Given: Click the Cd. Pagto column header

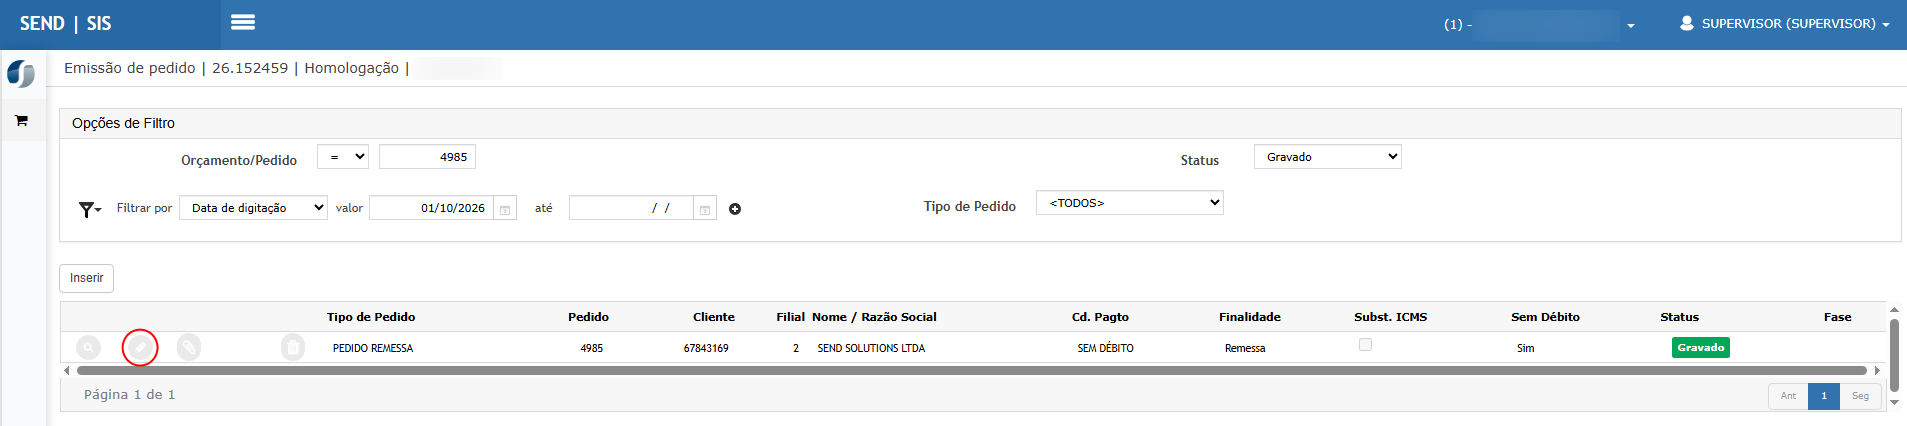Looking at the screenshot, I should click(x=1100, y=317).
